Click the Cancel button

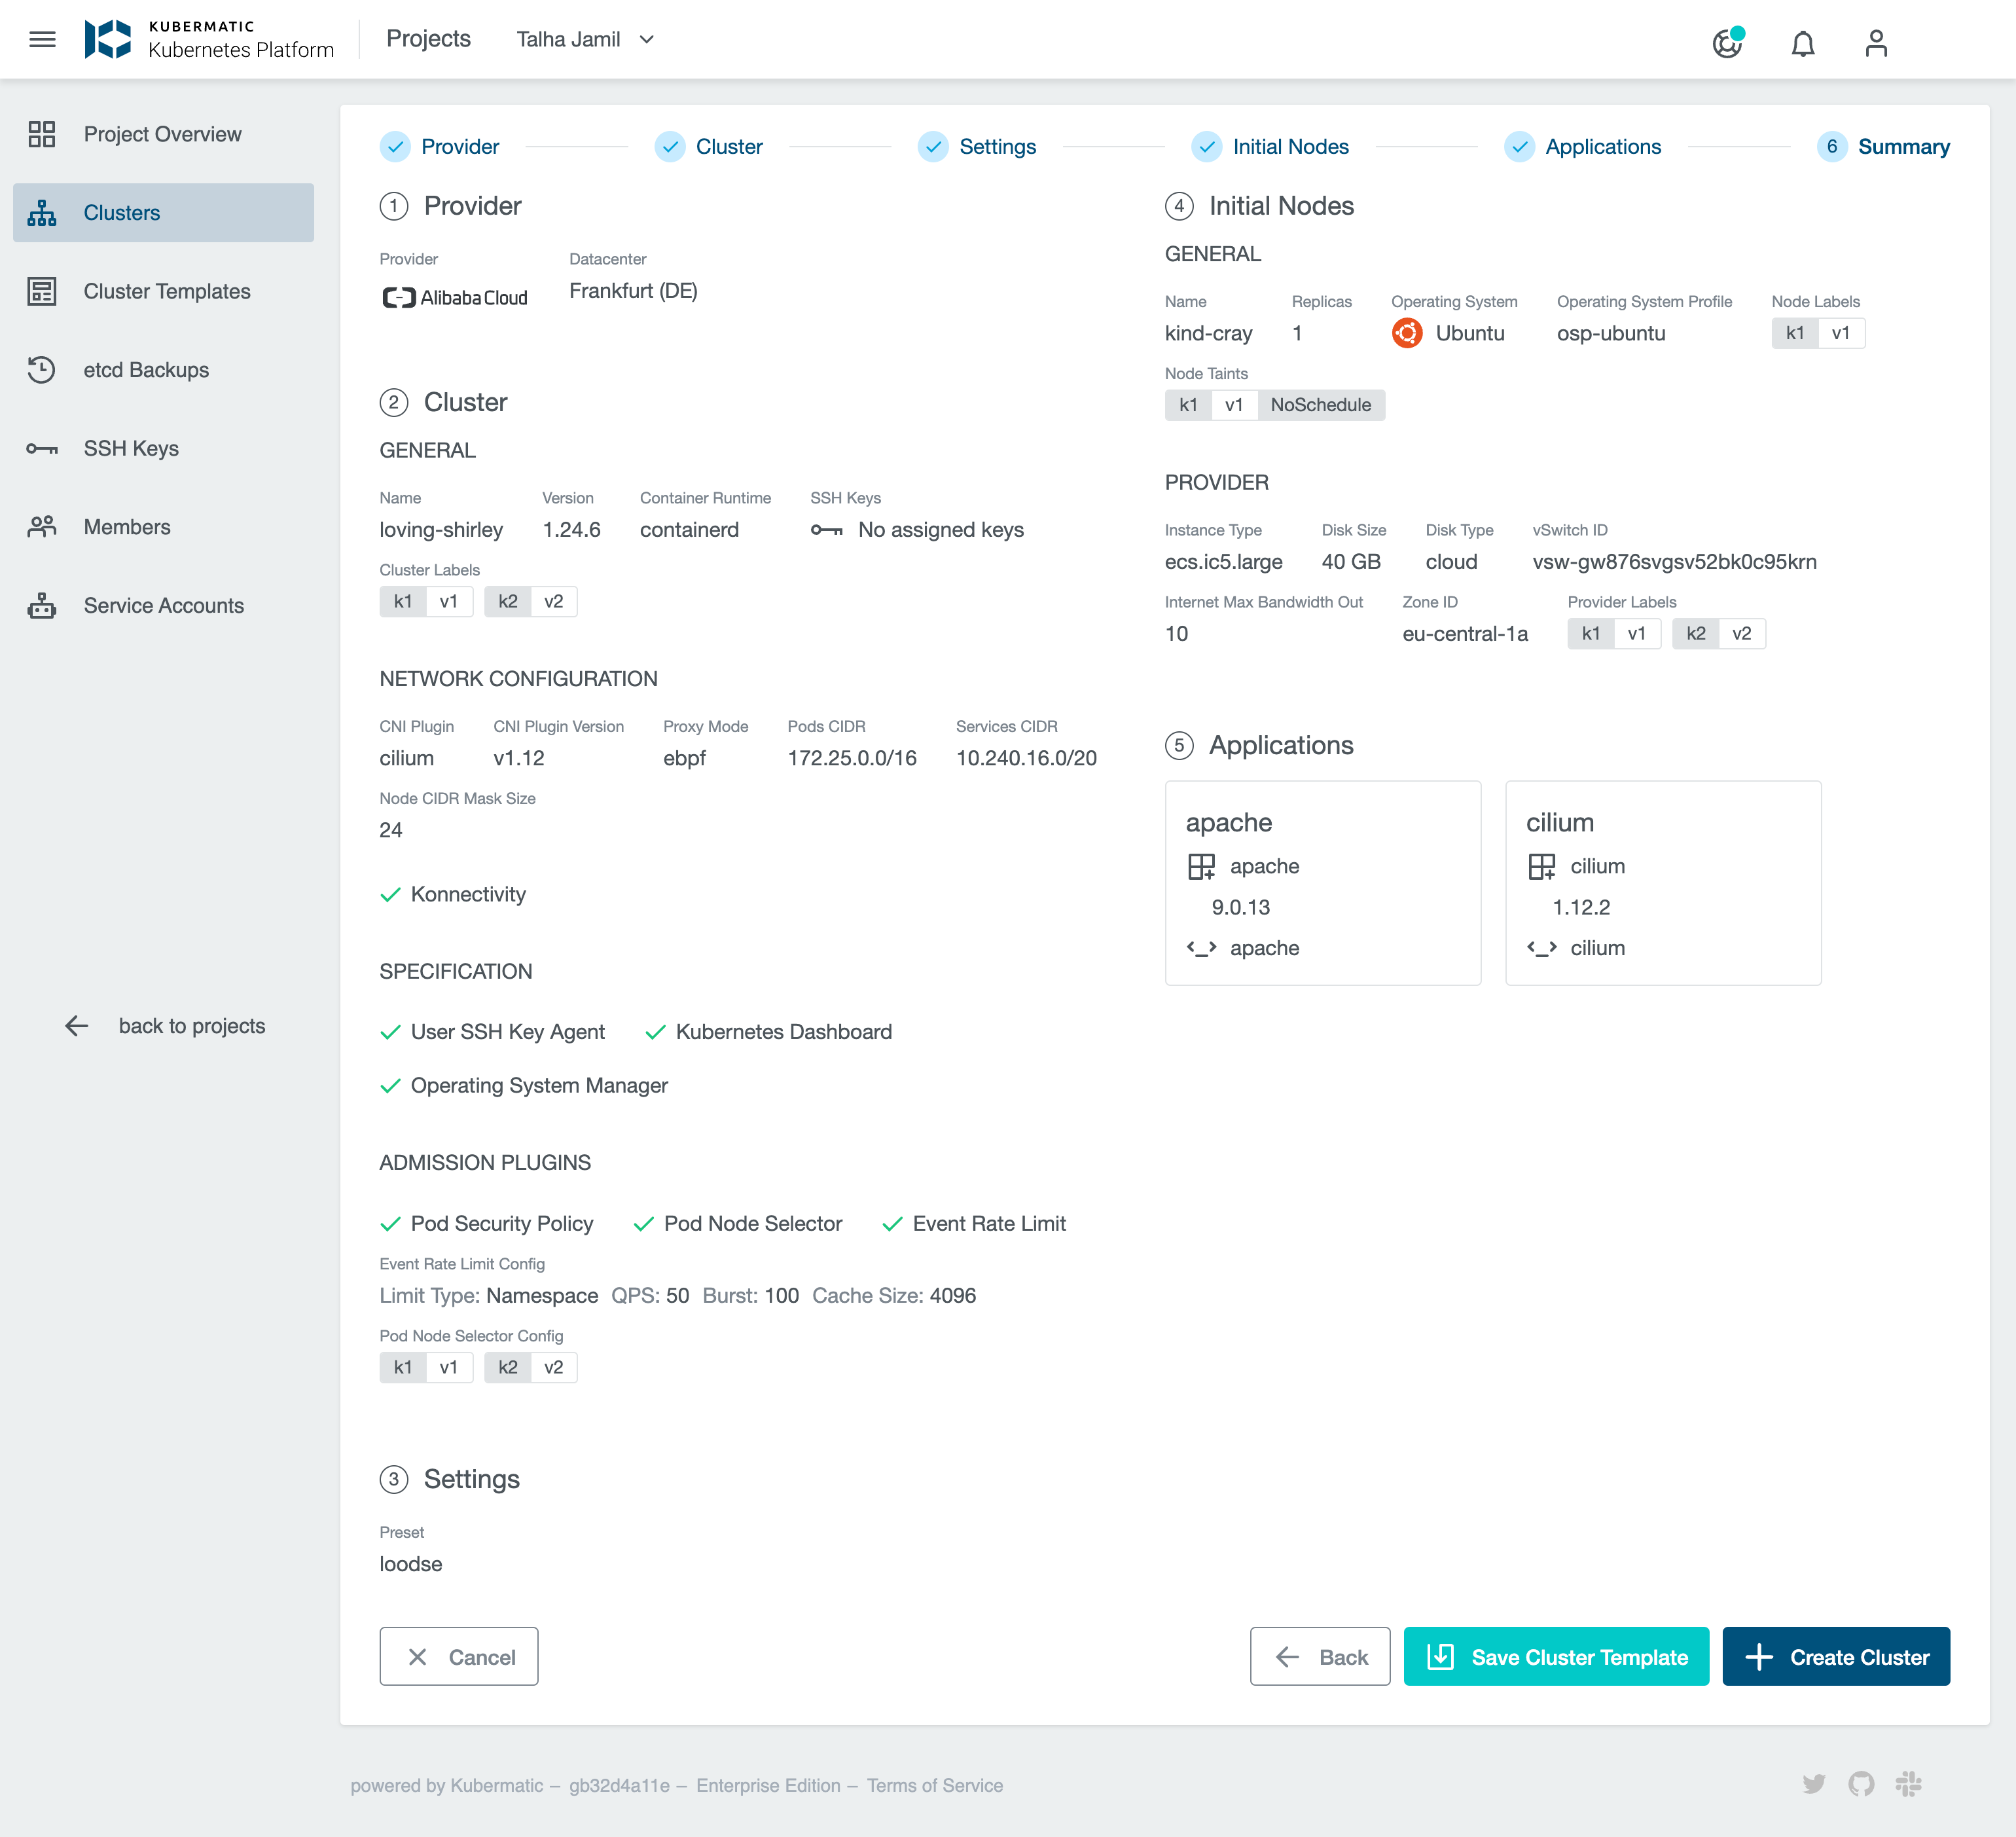click(459, 1656)
